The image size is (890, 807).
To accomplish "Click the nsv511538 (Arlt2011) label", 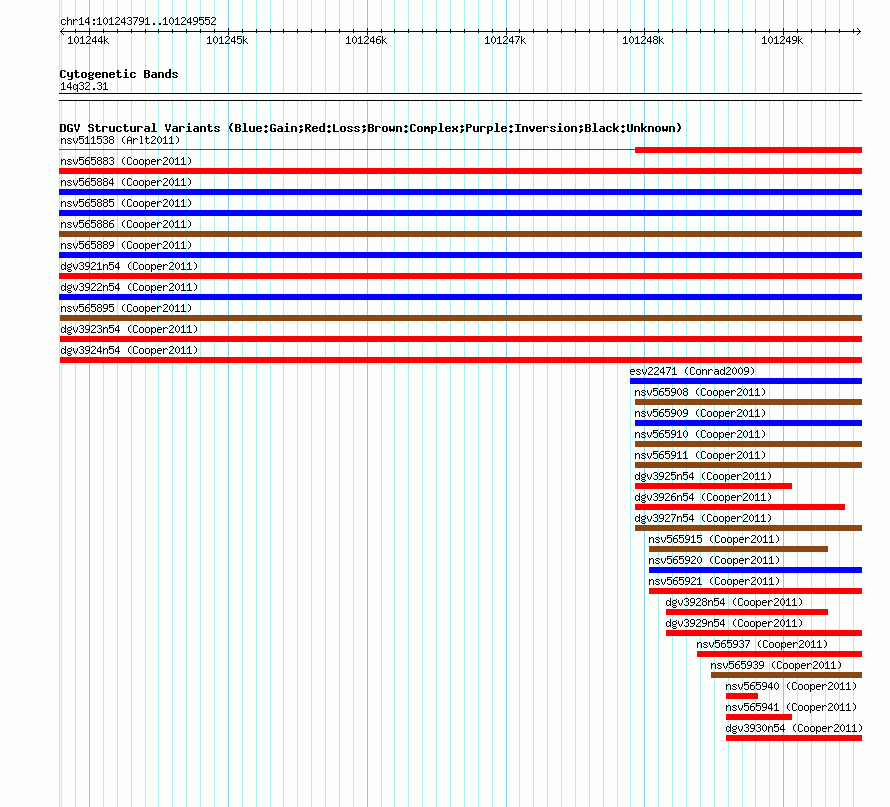I will 120,140.
